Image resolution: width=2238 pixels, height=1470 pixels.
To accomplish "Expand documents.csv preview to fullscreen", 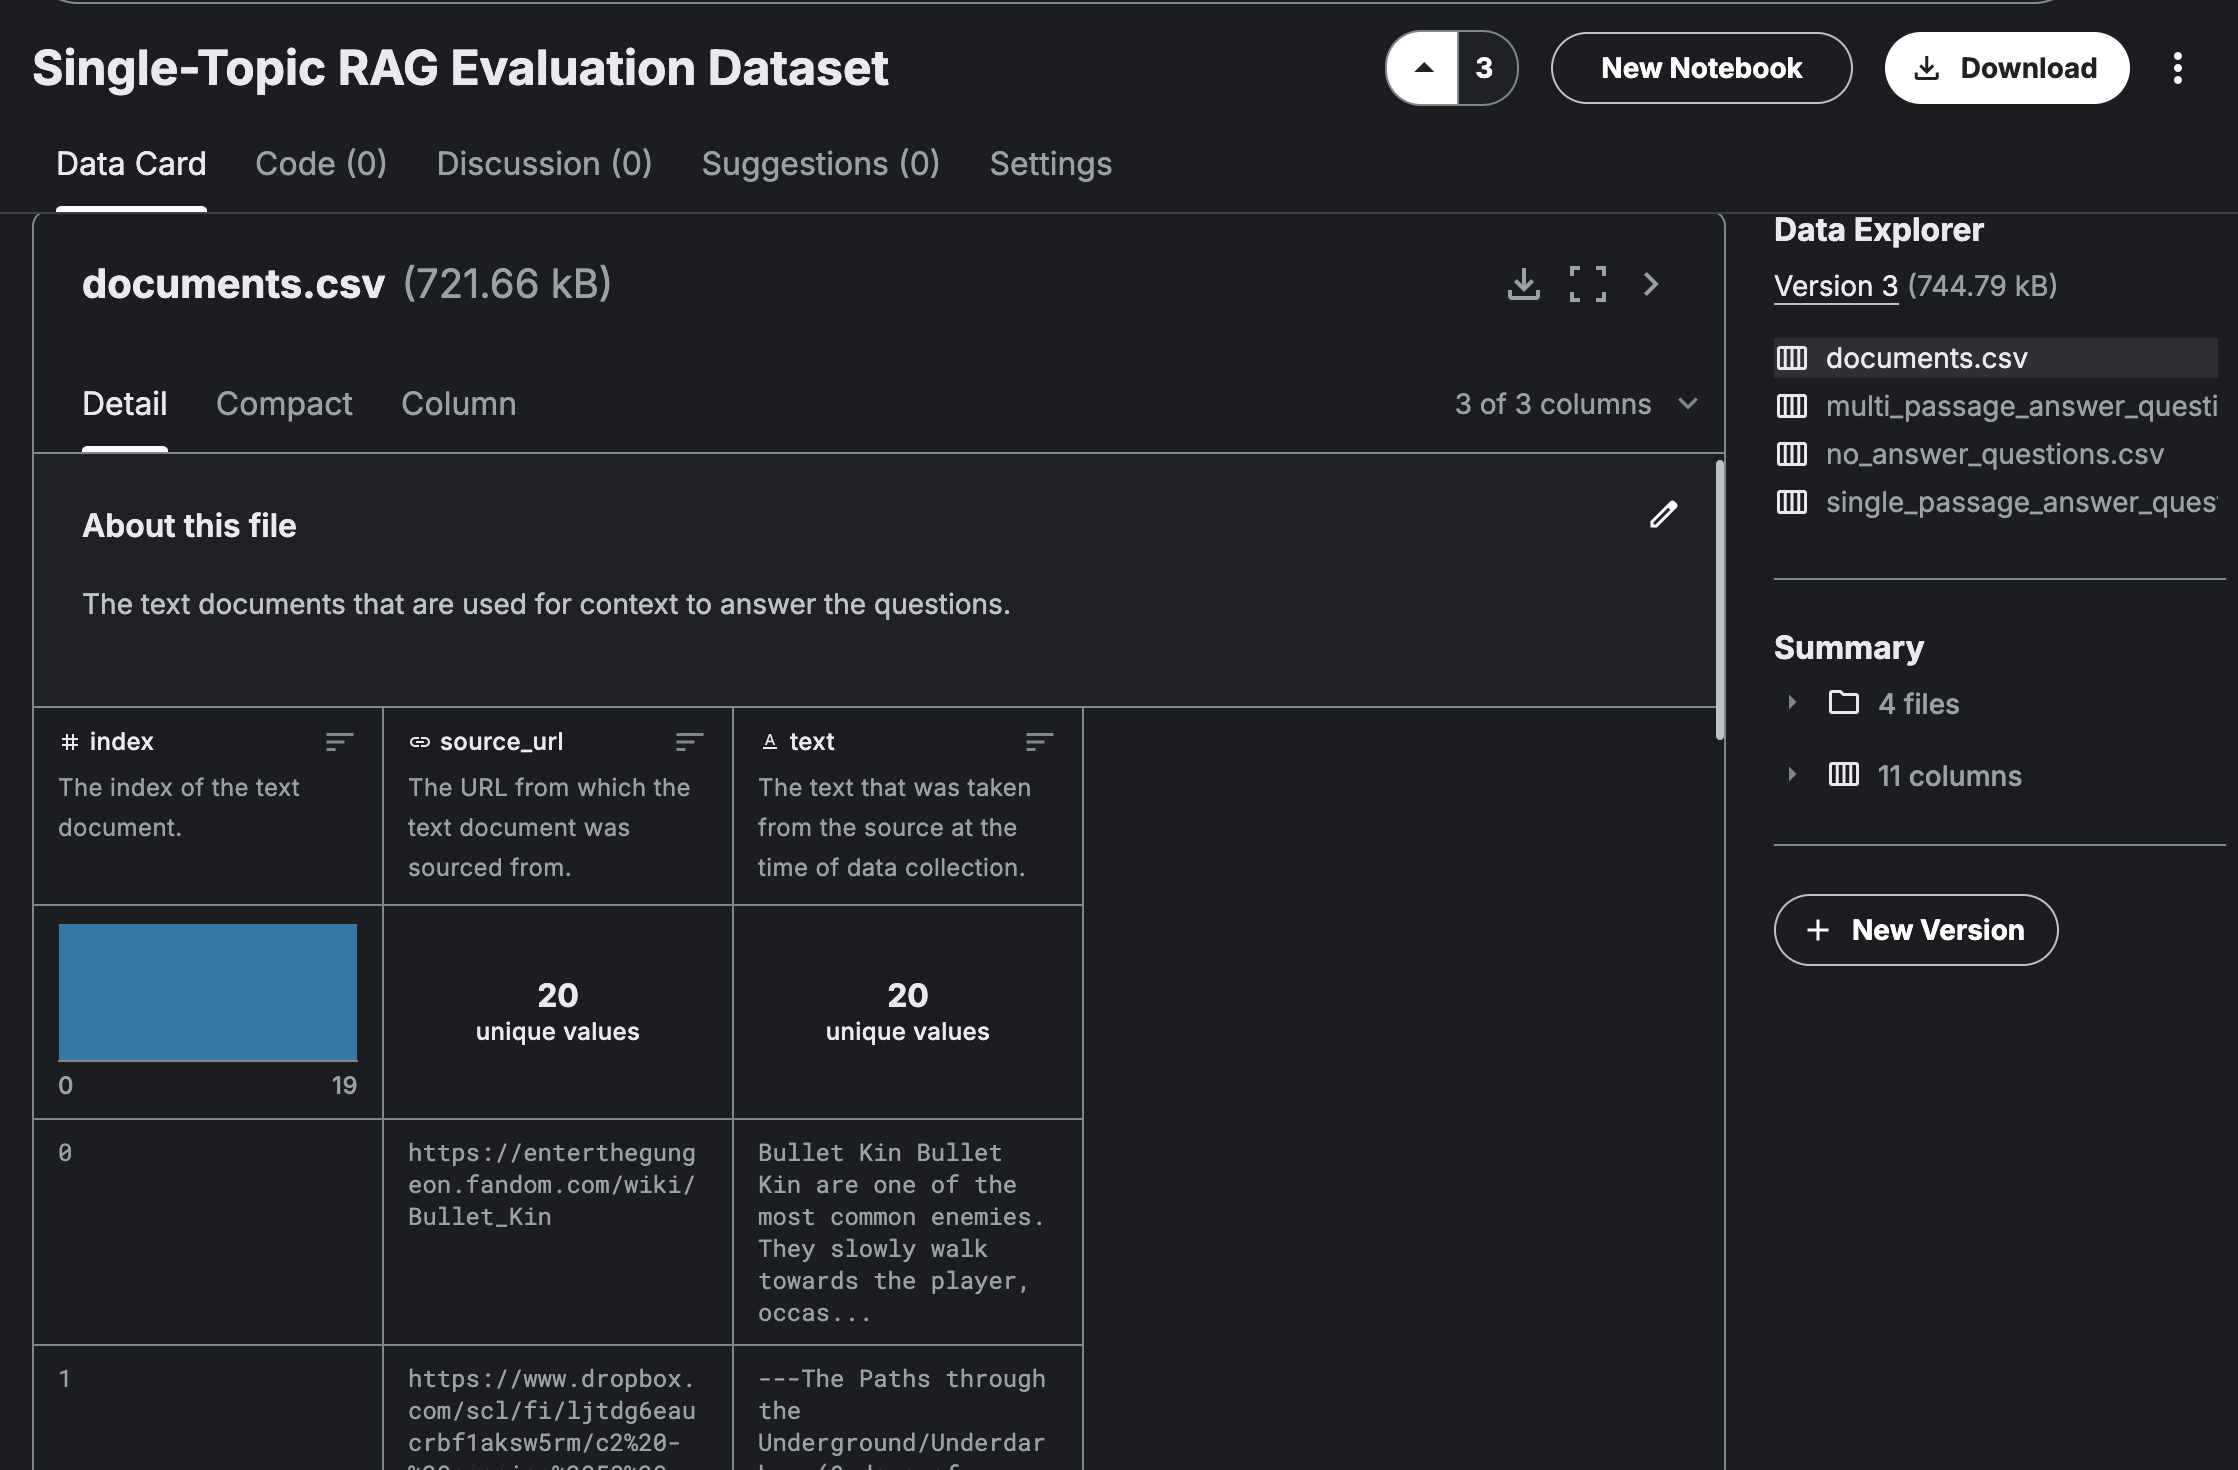I will (x=1587, y=284).
